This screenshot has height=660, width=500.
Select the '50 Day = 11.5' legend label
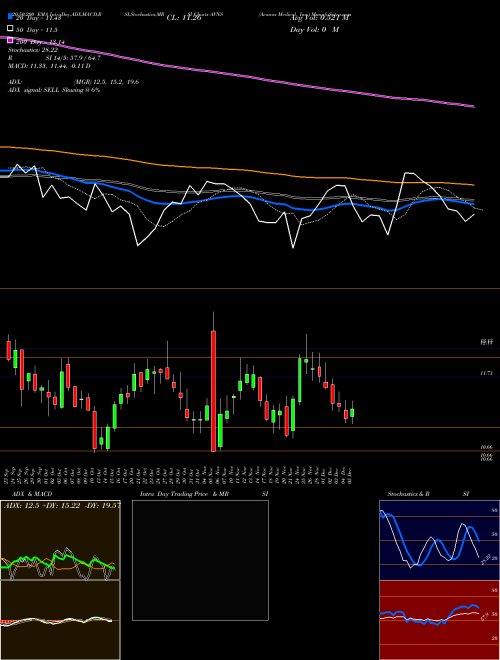coord(36,30)
